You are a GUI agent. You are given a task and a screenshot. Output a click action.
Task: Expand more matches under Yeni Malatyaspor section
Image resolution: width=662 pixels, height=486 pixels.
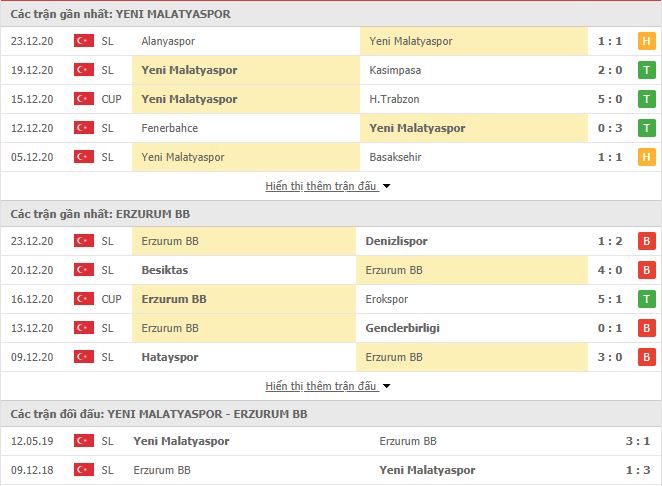(327, 186)
